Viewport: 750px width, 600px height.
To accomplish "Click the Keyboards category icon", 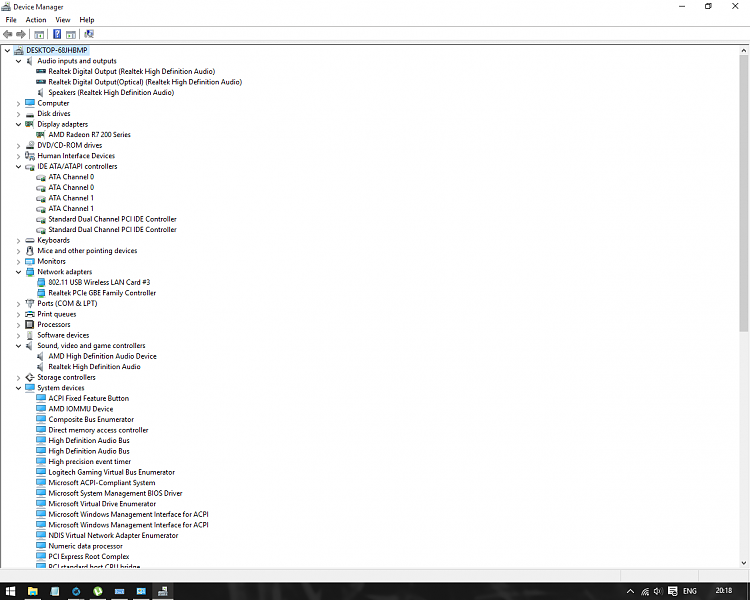I will pos(30,240).
